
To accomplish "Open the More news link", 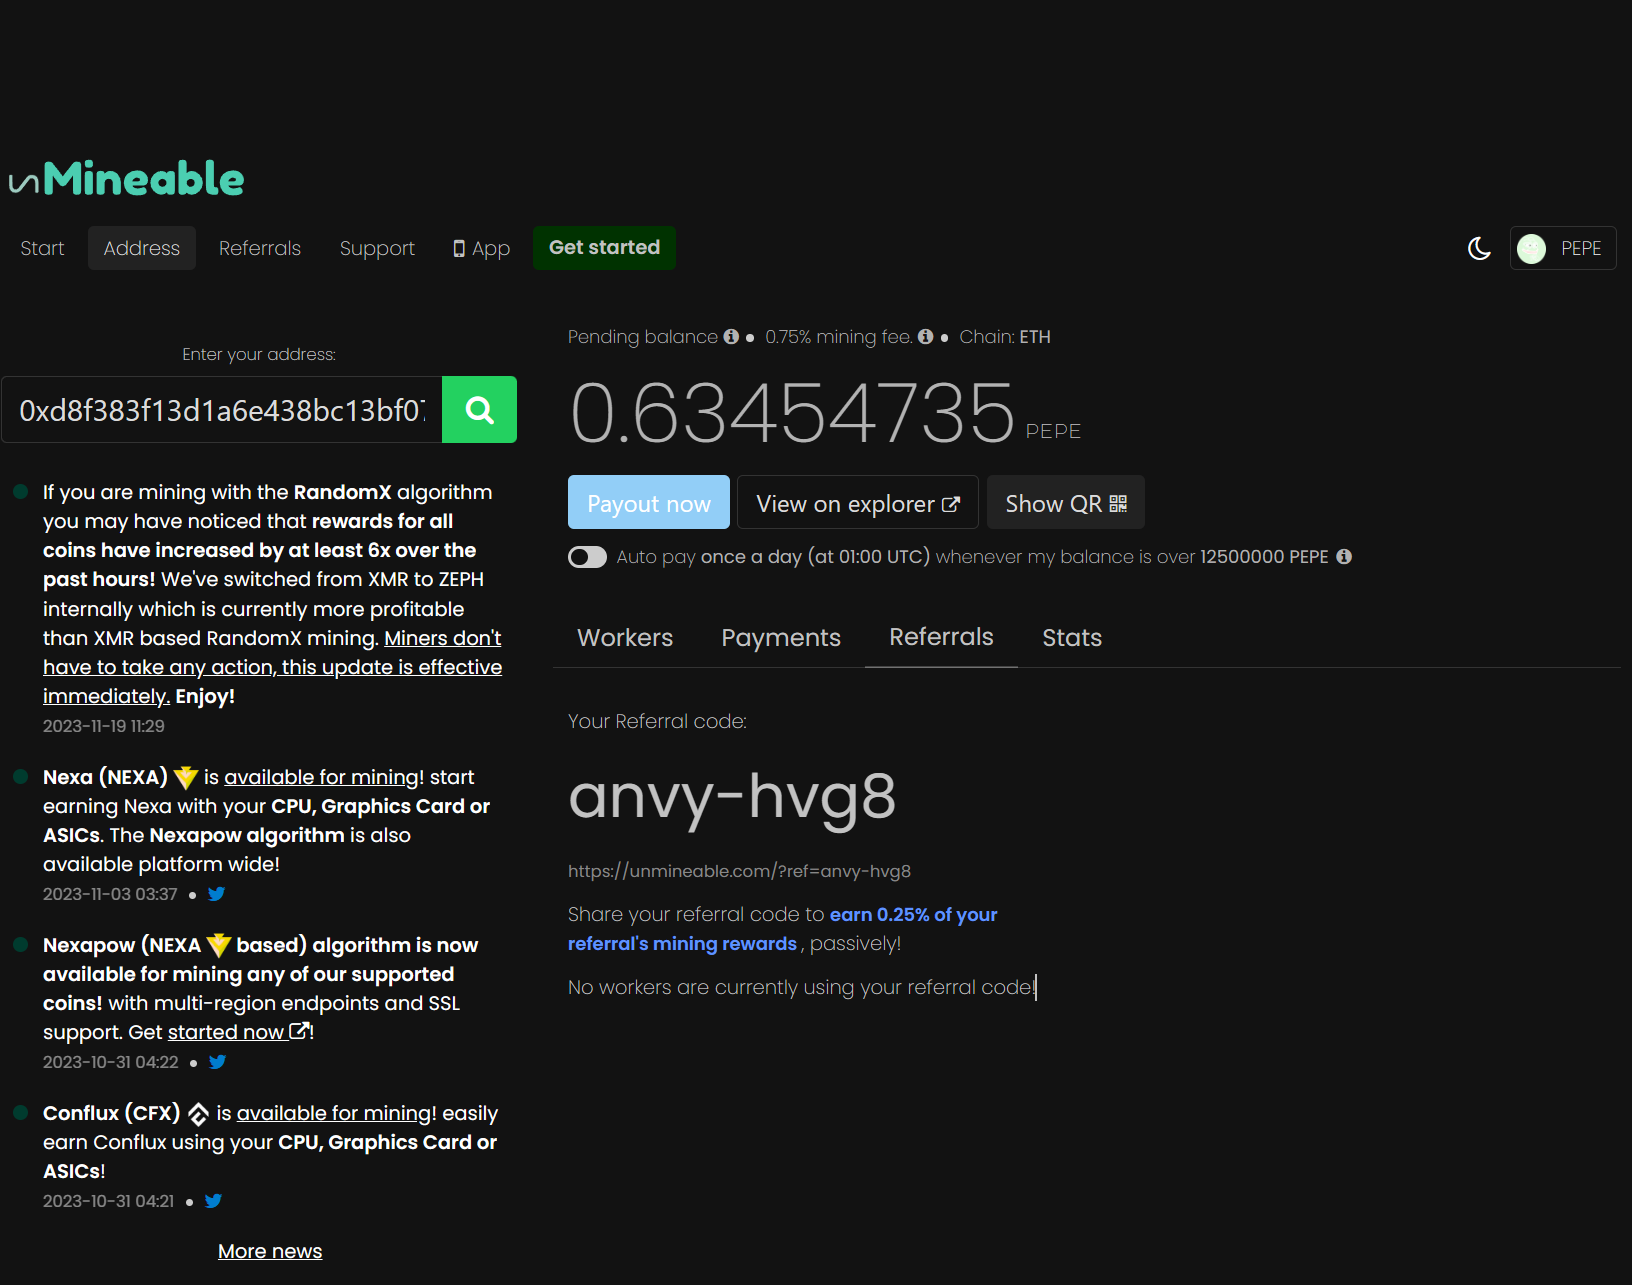I will point(270,1251).
